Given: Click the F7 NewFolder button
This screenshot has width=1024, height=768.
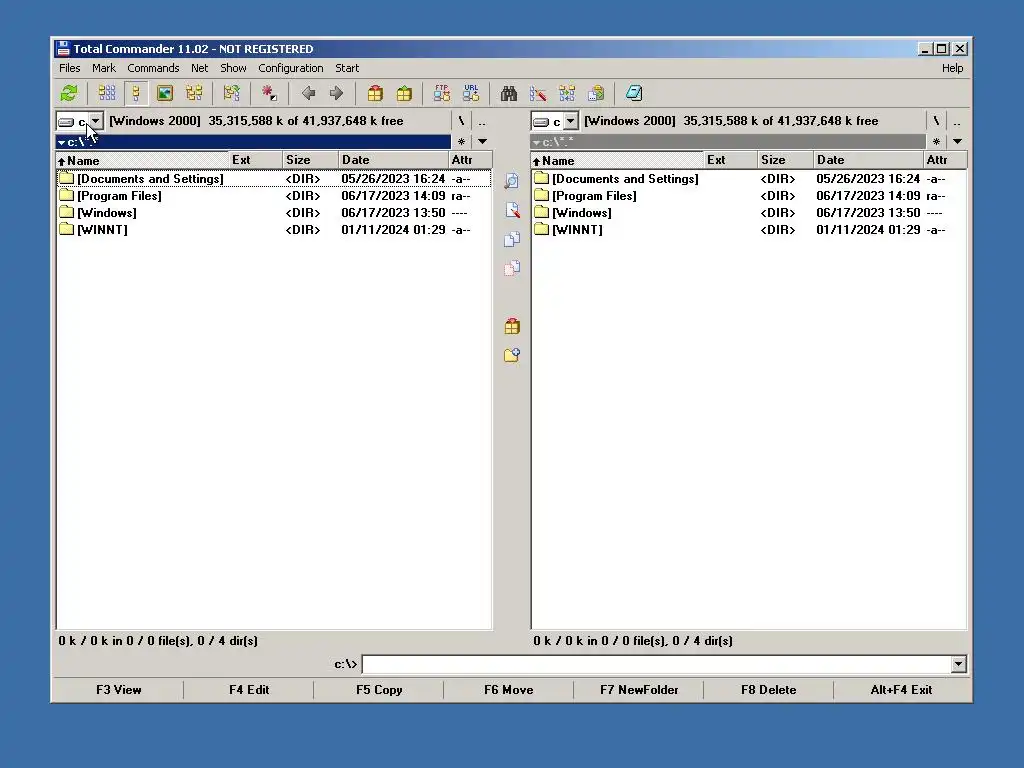Looking at the screenshot, I should (639, 690).
